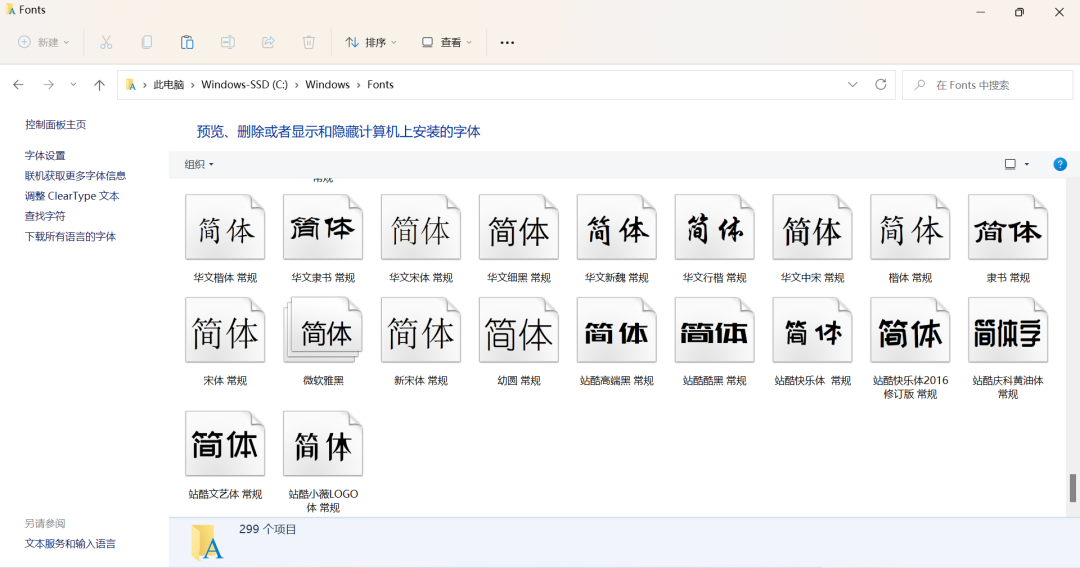Open 联机获取更多字体信息 link
This screenshot has height=568, width=1080.
pos(76,176)
